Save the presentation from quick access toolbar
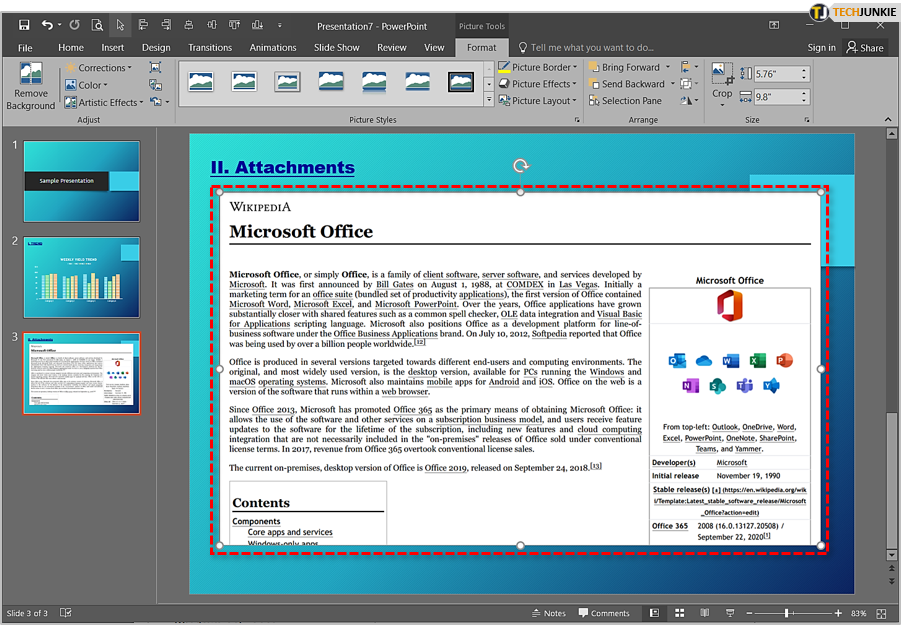Image resolution: width=904 pixels, height=625 pixels. 24,25
